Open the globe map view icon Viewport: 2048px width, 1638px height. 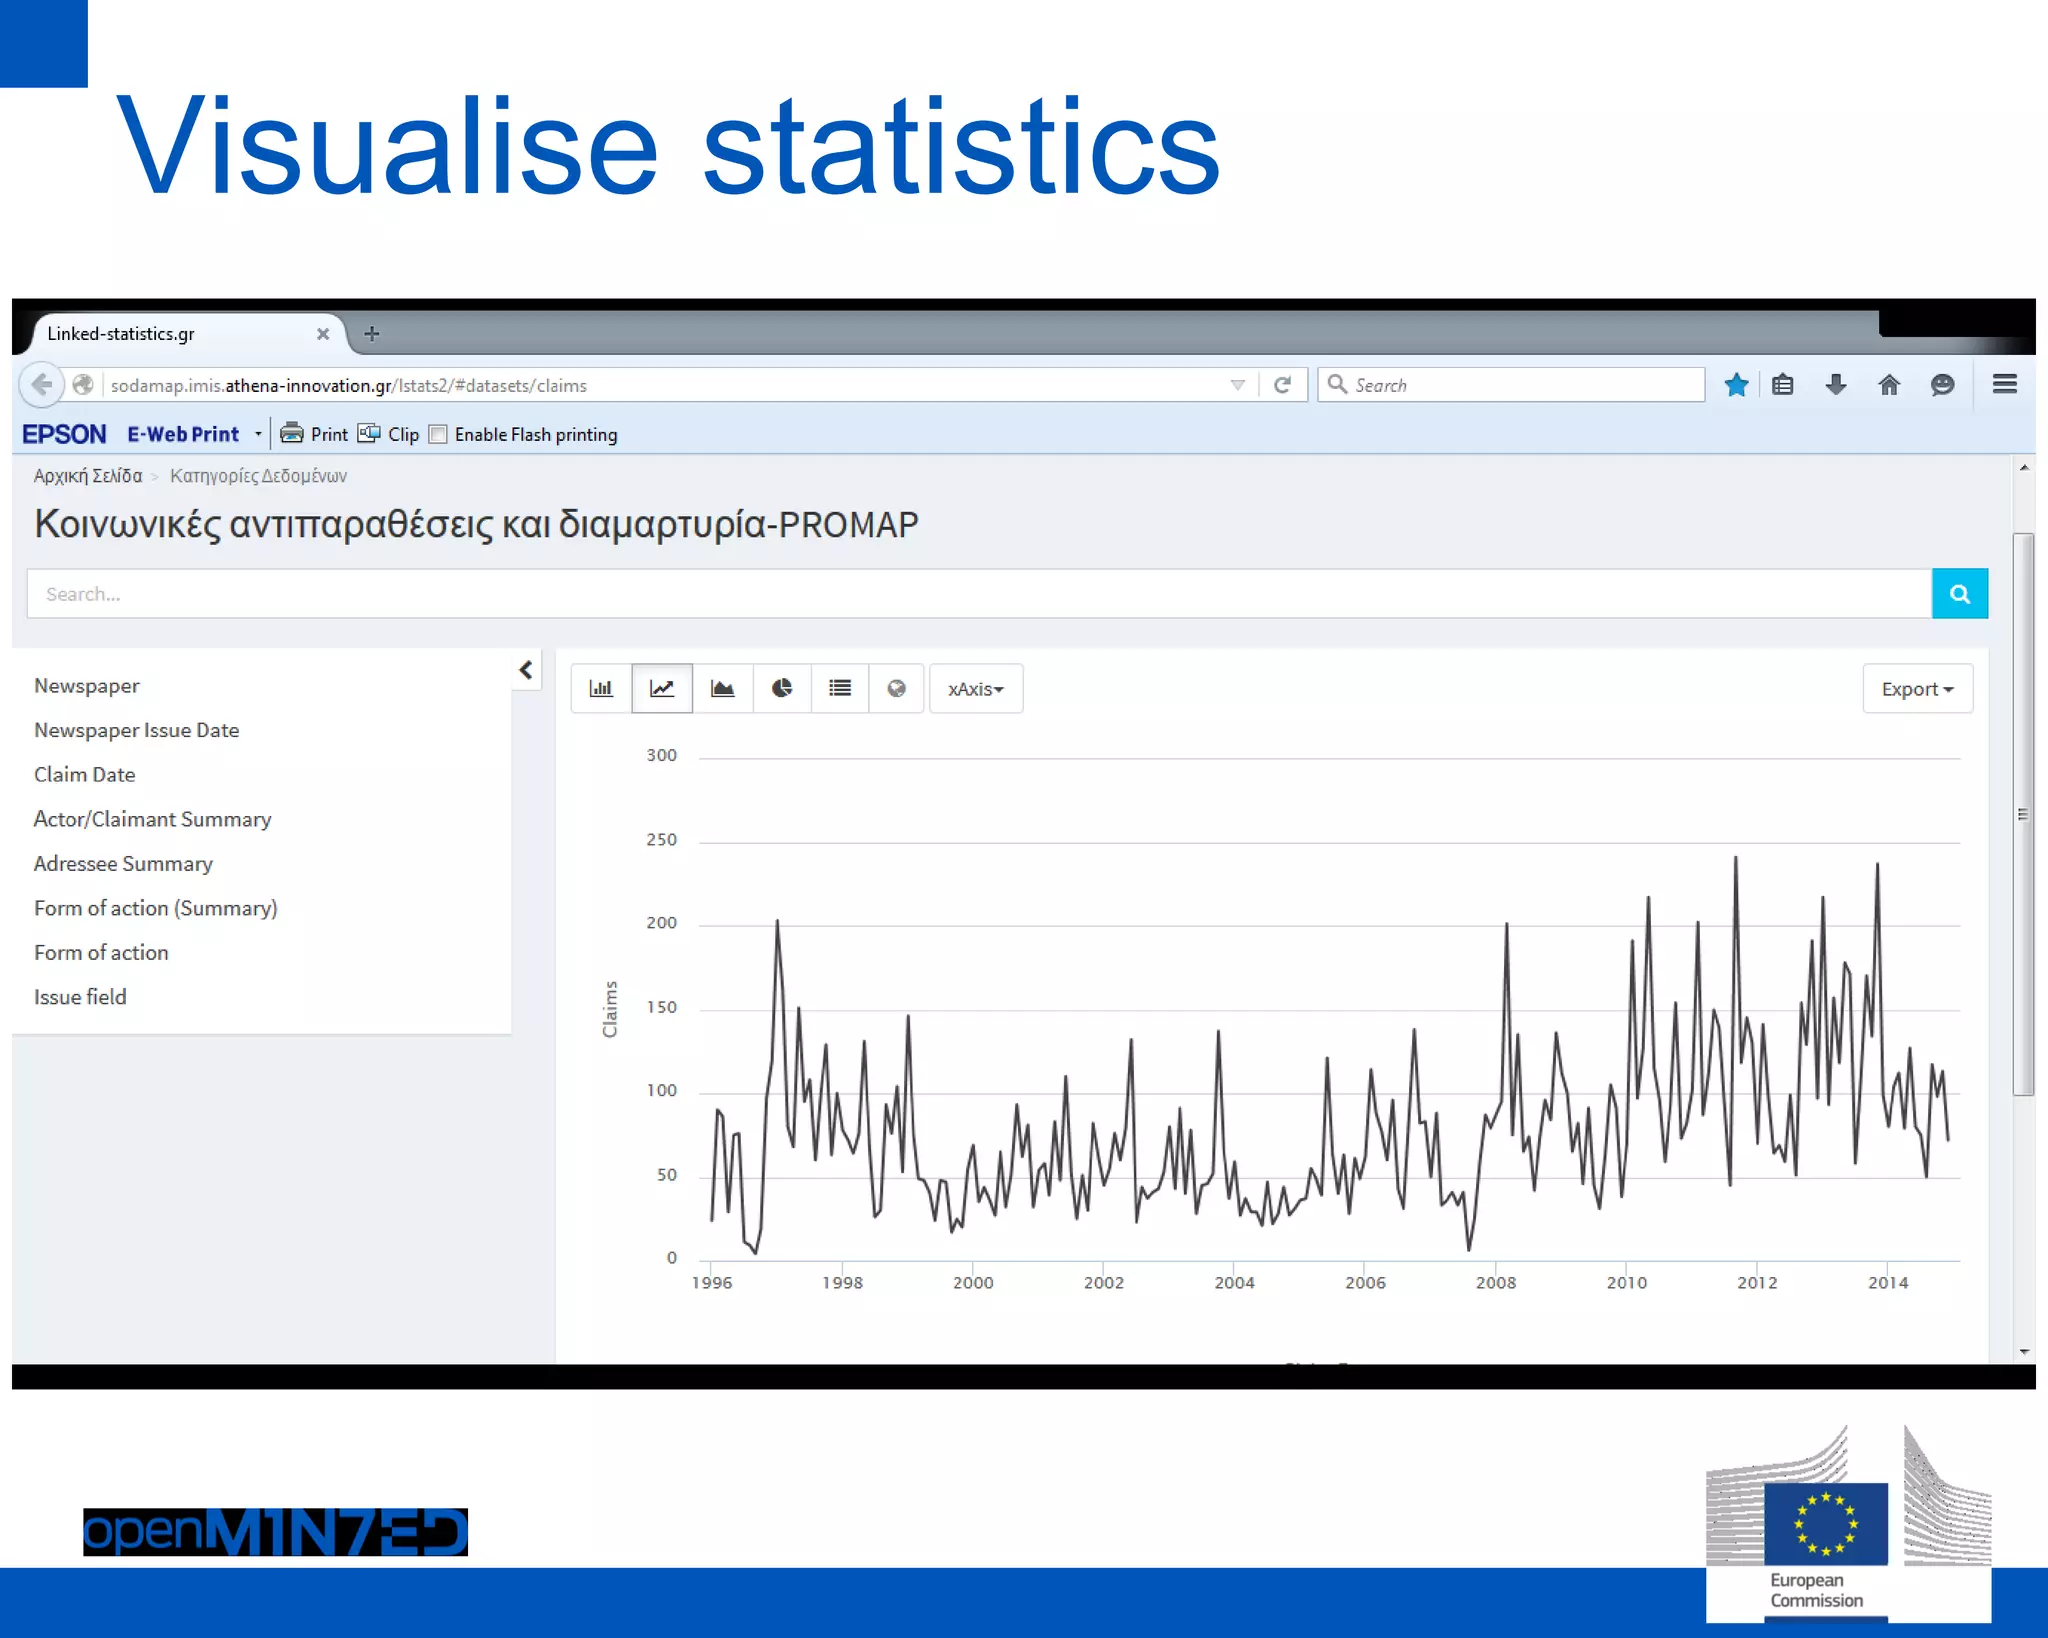[x=897, y=688]
